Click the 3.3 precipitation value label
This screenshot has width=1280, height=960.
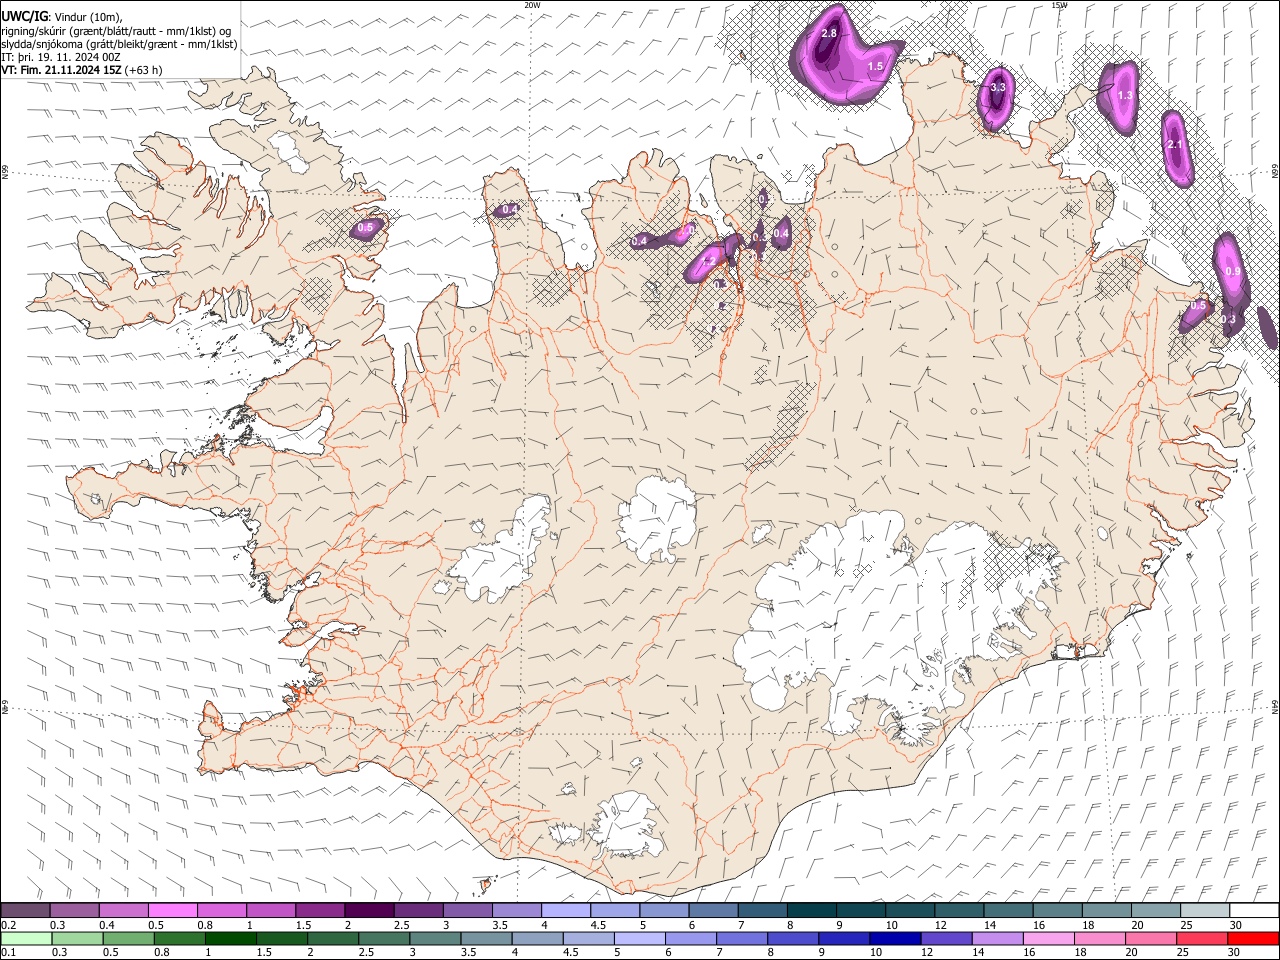click(x=997, y=88)
